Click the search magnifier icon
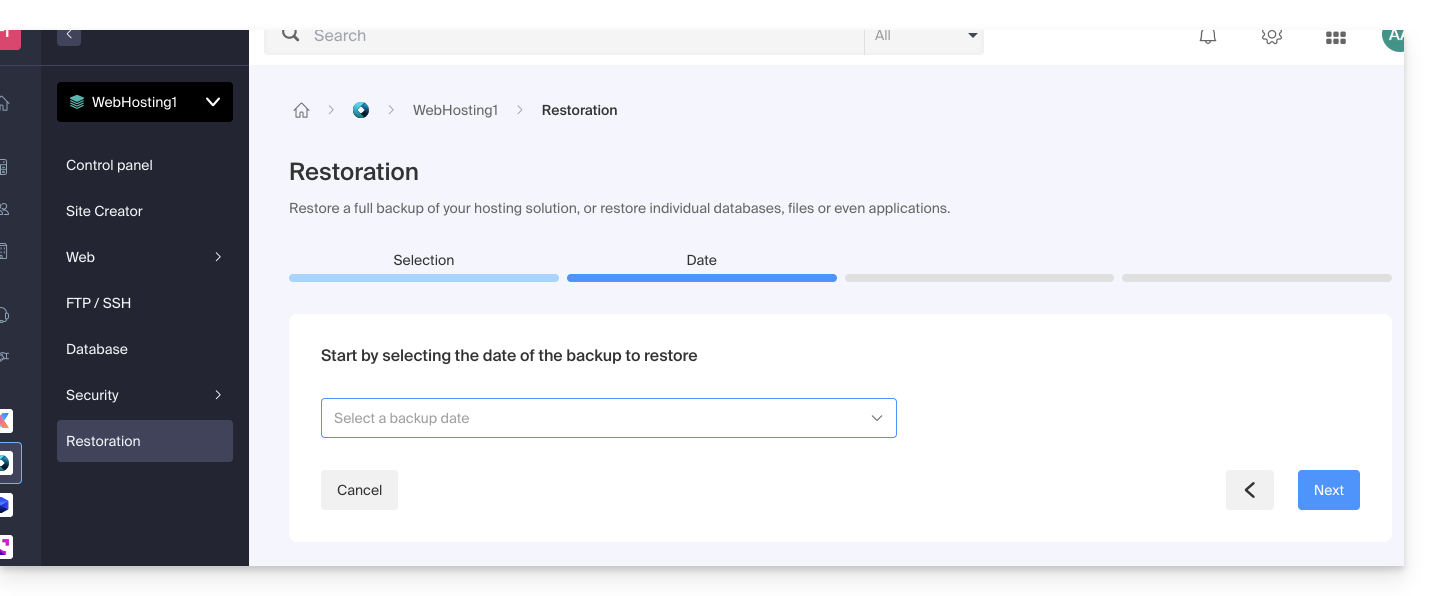The image size is (1434, 596). pyautogui.click(x=291, y=35)
